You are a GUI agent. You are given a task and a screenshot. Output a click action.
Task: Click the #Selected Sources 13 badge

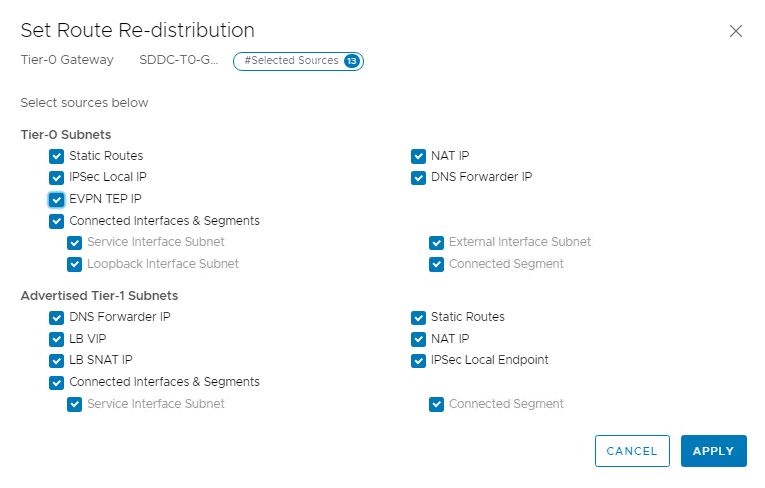click(298, 61)
